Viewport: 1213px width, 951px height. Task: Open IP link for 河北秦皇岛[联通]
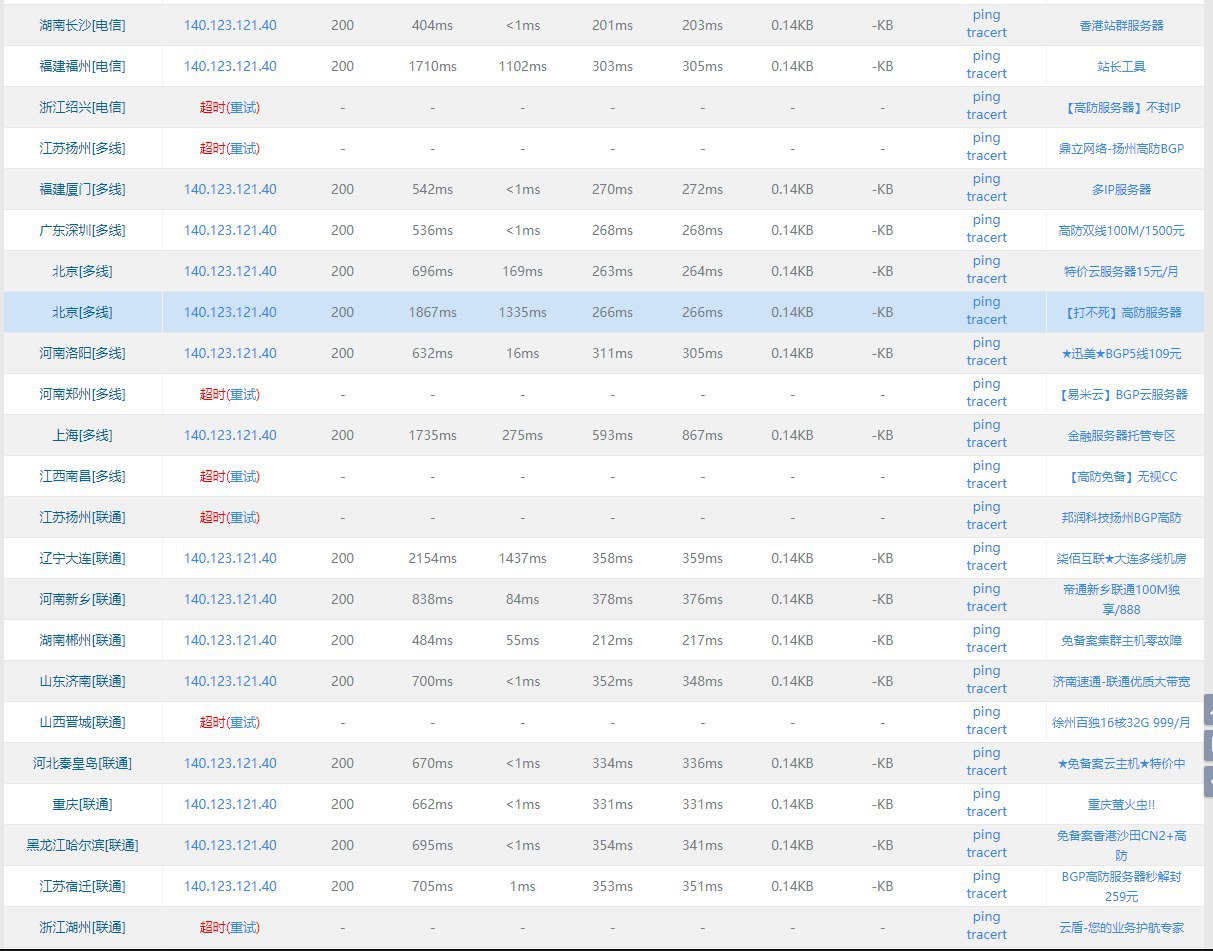230,763
